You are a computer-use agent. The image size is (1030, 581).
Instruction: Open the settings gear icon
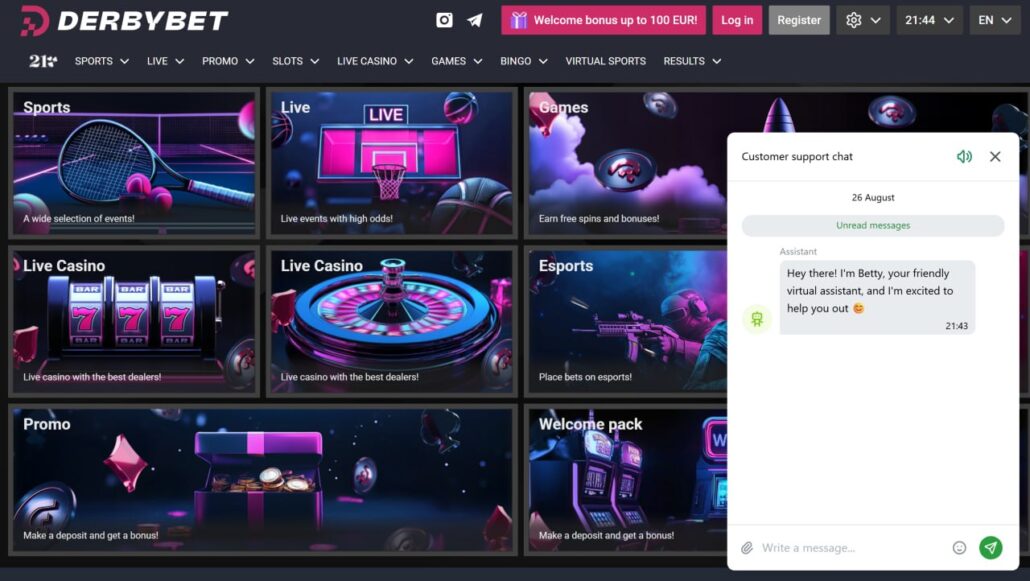pyautogui.click(x=854, y=20)
